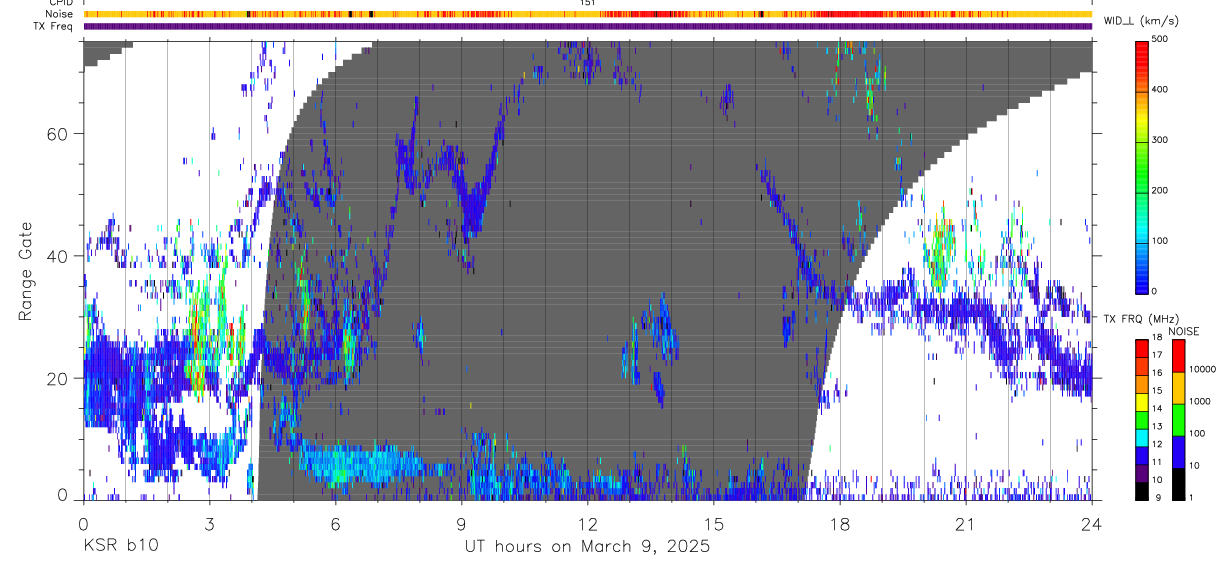Click the '300' tick on the WID scale
The image size is (1228, 567).
pos(1160,140)
